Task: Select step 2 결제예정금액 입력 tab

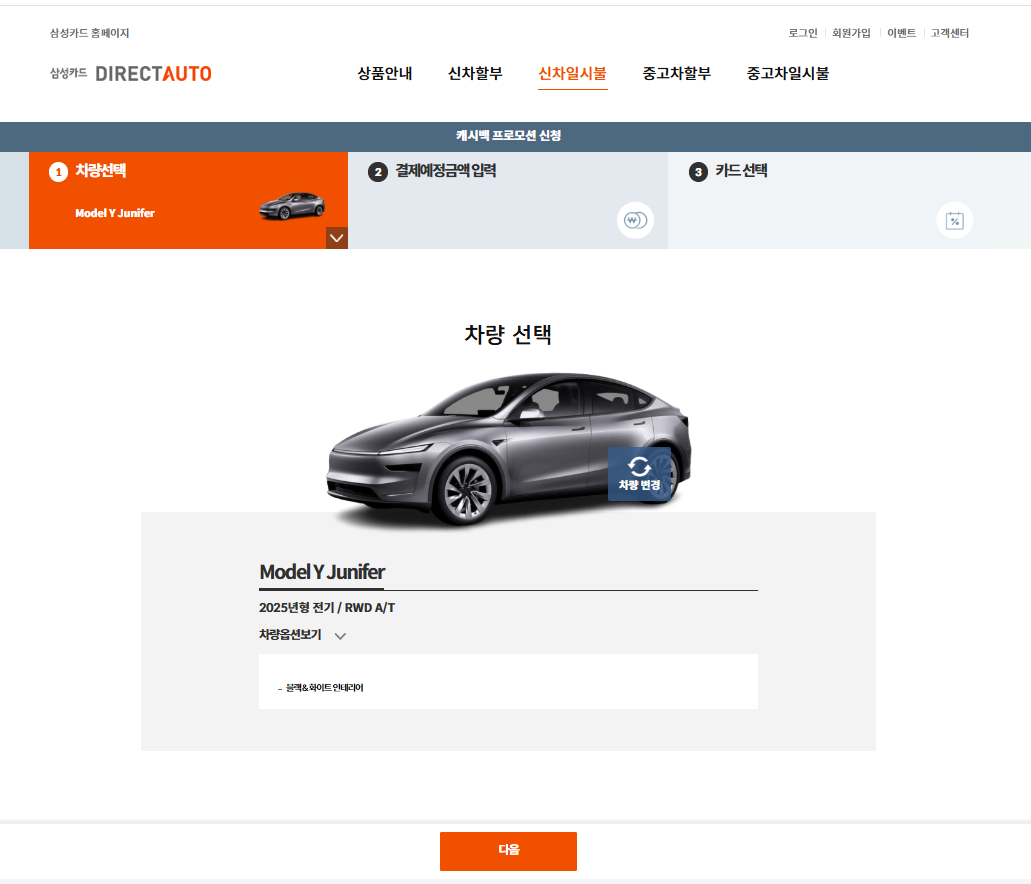Action: click(x=508, y=201)
